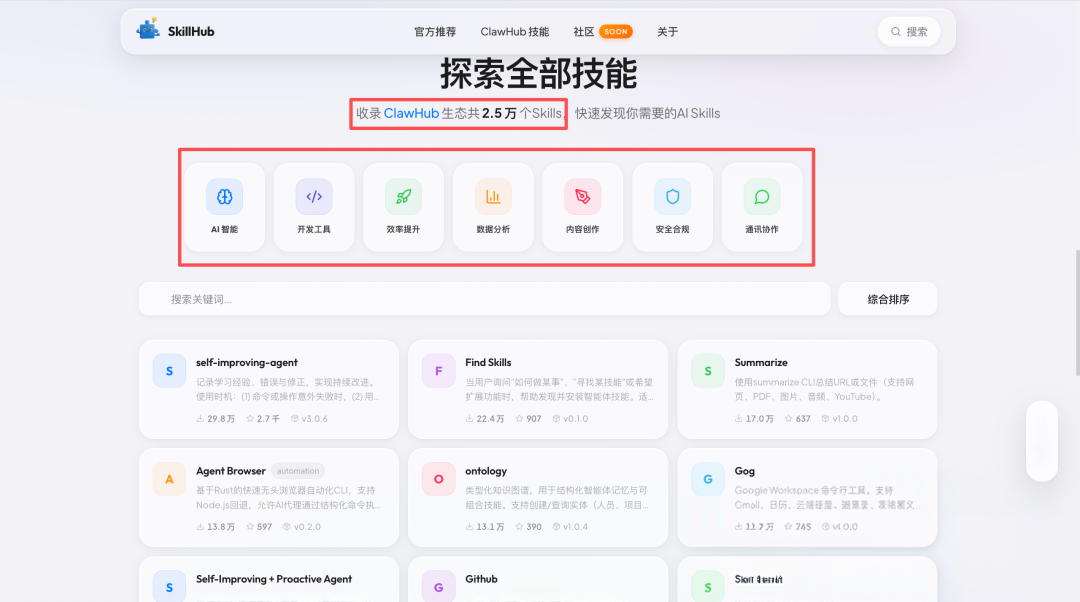The width and height of the screenshot is (1080, 602).
Task: Click star count 597 on Agent Browser
Action: (x=260, y=527)
